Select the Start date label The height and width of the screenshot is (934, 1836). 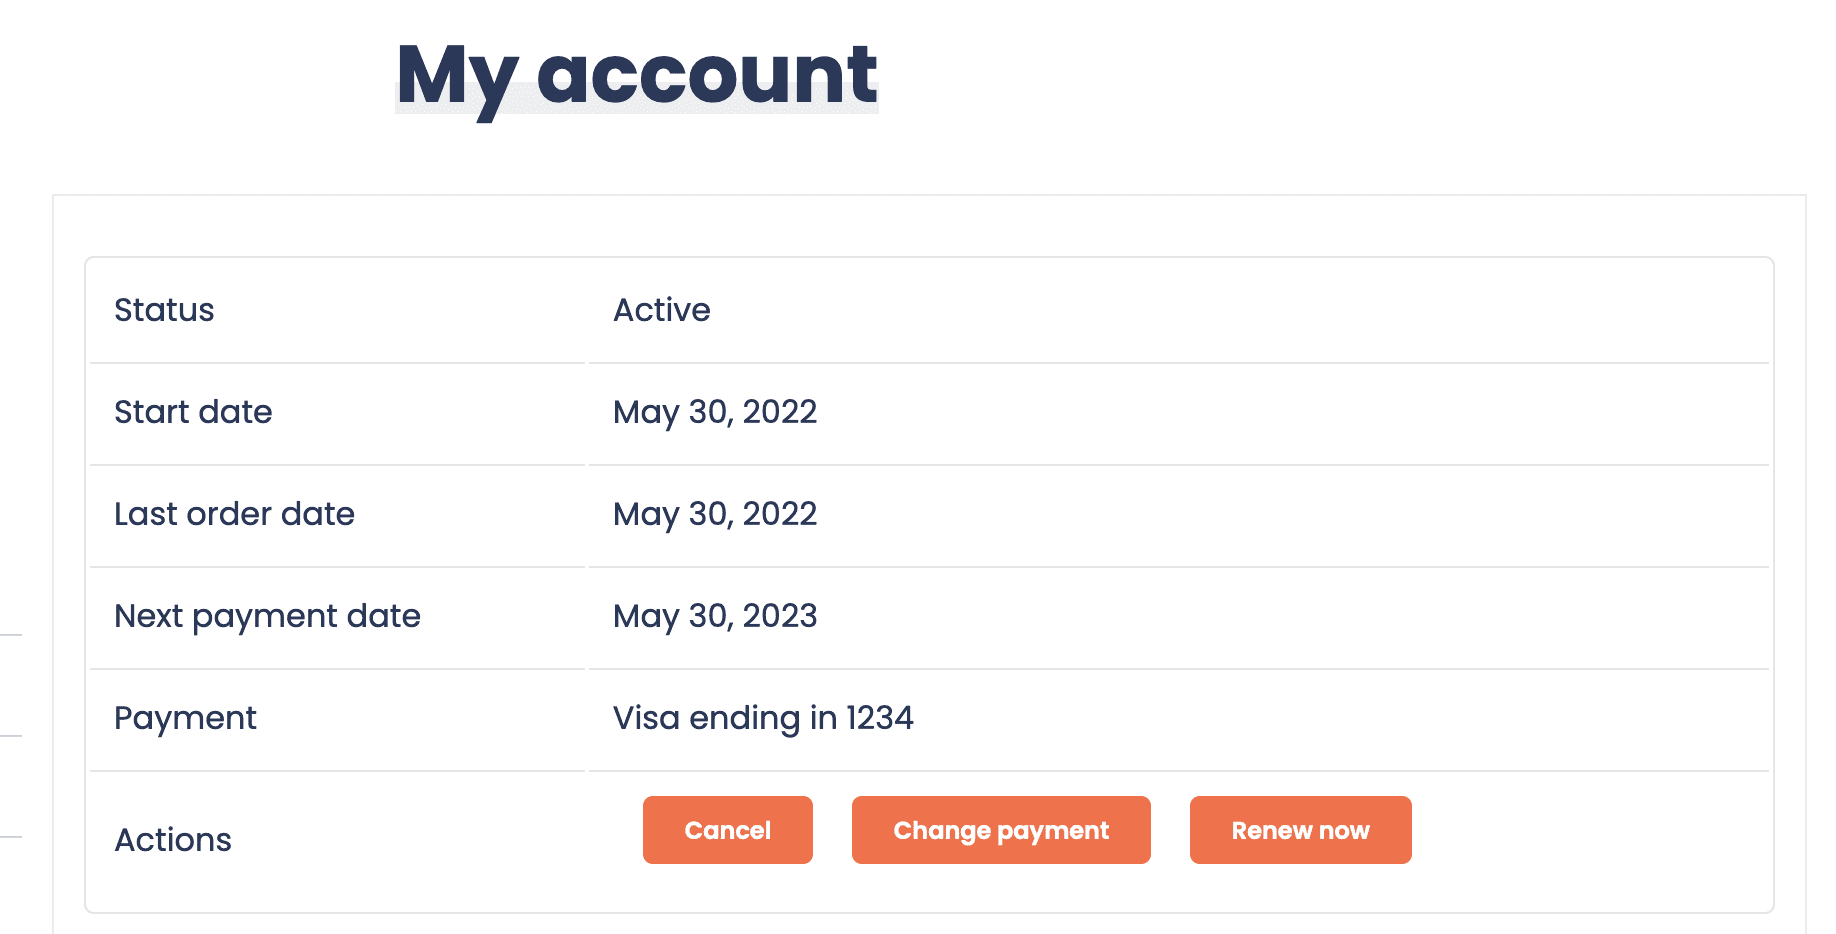point(193,412)
